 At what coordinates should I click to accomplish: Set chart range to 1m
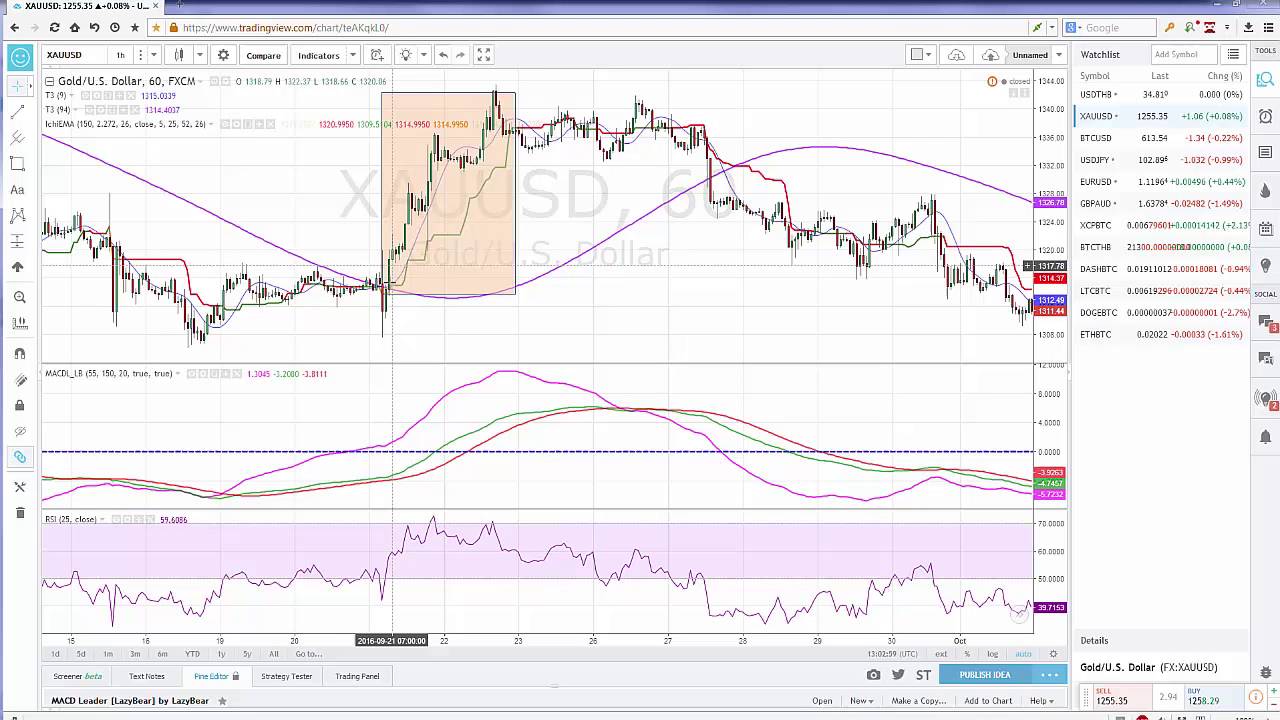coord(108,654)
